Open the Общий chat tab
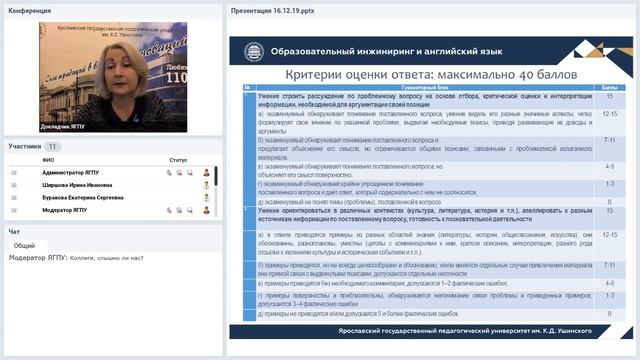 [x=24, y=246]
